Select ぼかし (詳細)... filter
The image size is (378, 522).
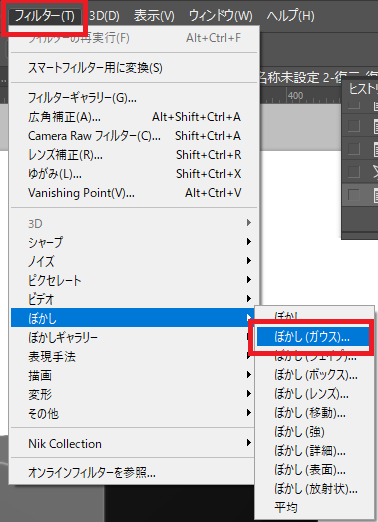(x=315, y=451)
